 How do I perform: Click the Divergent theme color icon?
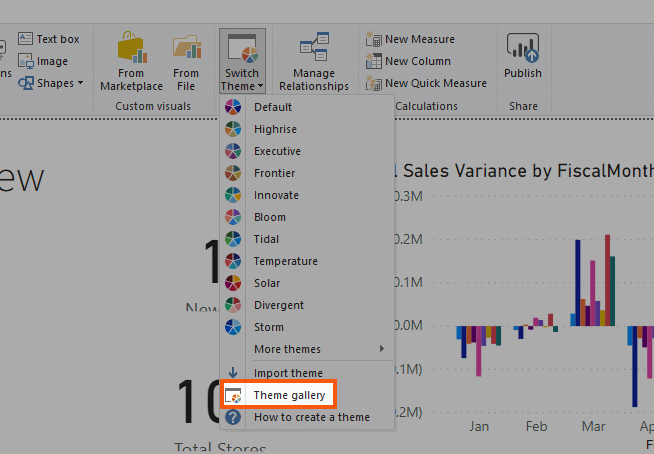click(233, 305)
